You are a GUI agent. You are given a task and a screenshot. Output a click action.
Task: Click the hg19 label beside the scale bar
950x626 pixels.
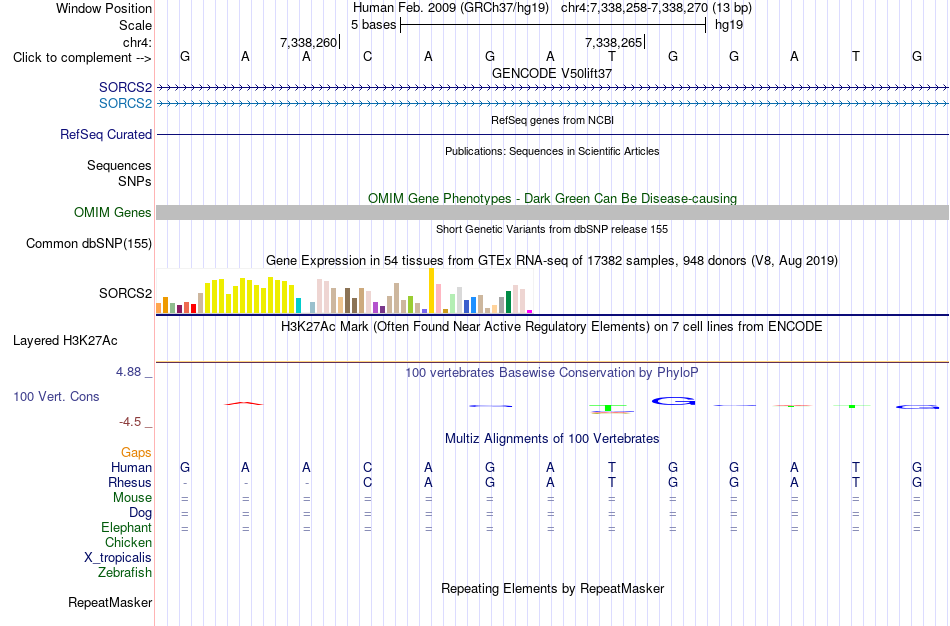[729, 25]
